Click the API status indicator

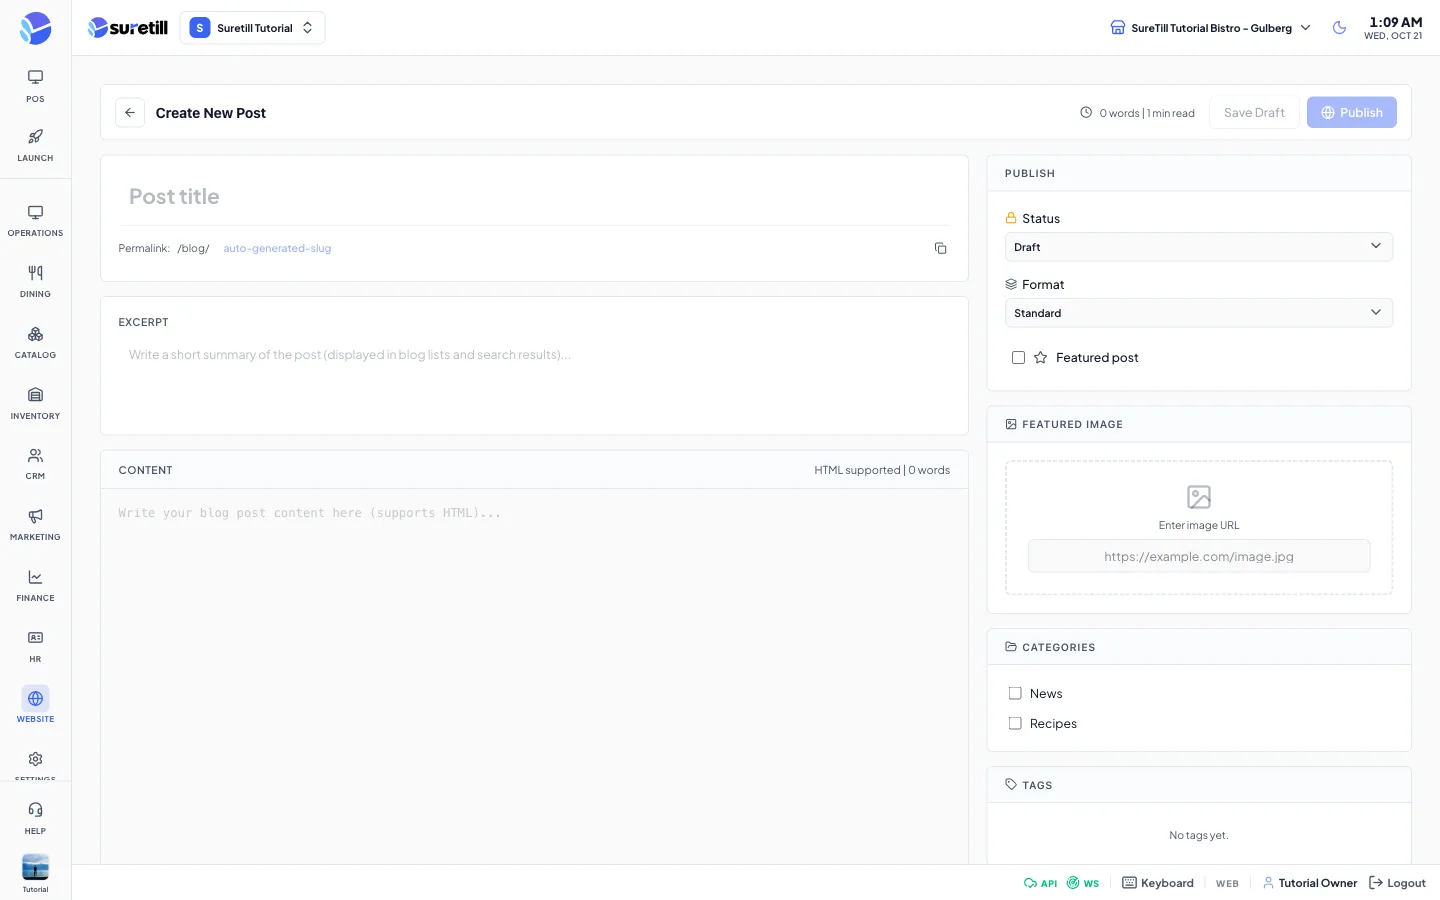click(1040, 883)
